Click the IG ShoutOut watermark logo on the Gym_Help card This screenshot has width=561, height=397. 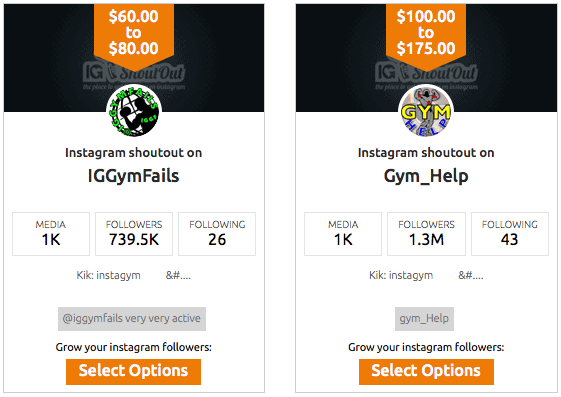tap(426, 76)
